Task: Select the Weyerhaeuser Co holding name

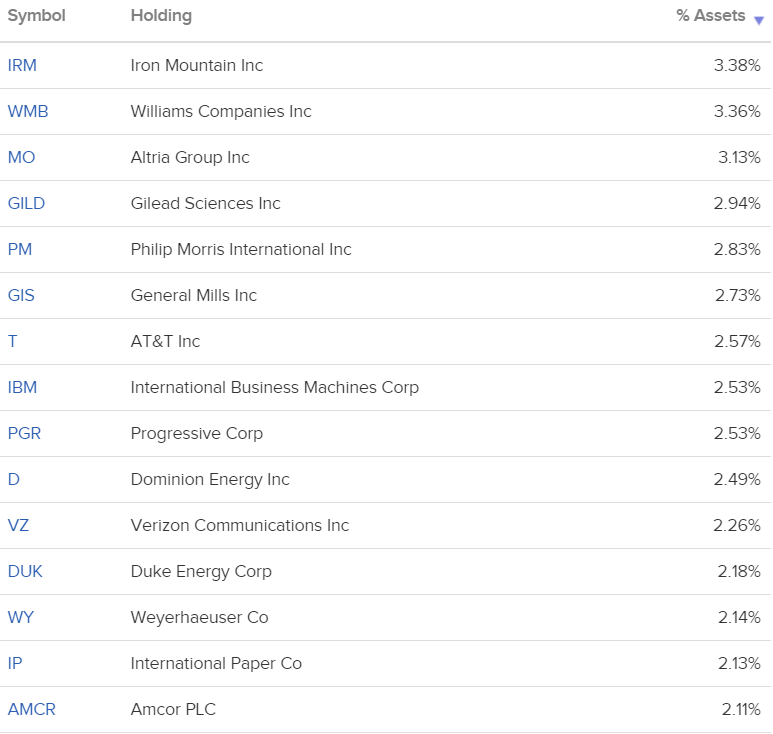Action: click(199, 617)
